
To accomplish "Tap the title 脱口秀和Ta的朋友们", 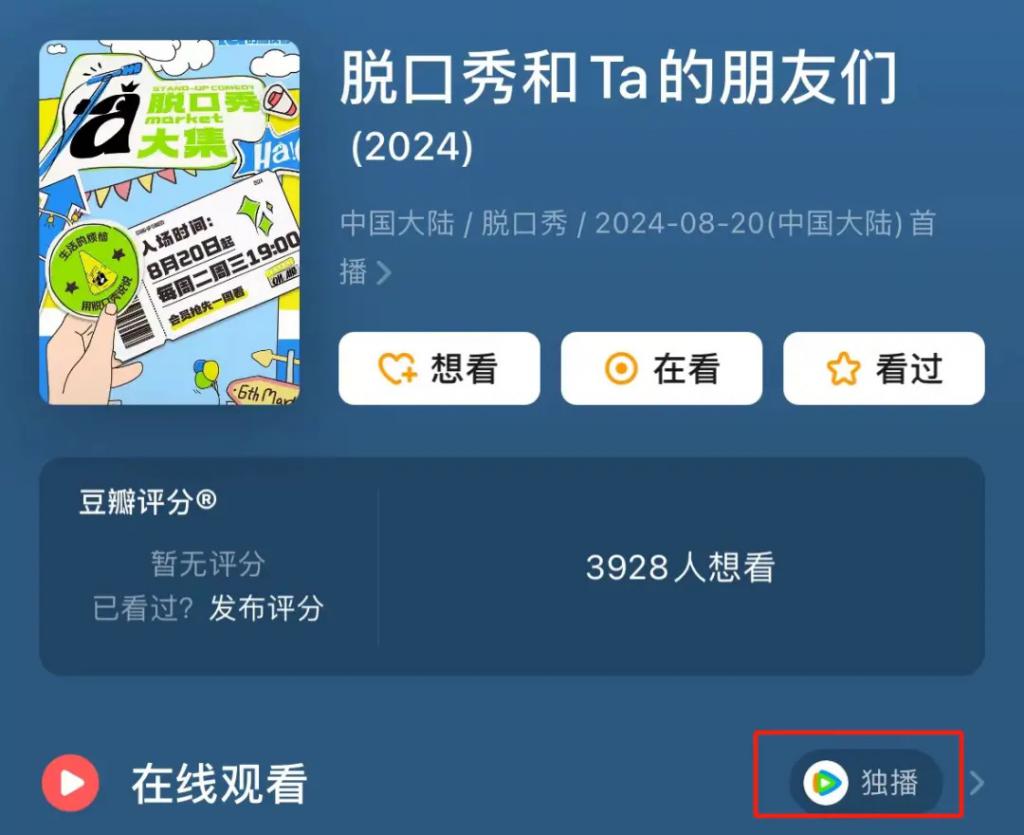I will click(618, 77).
